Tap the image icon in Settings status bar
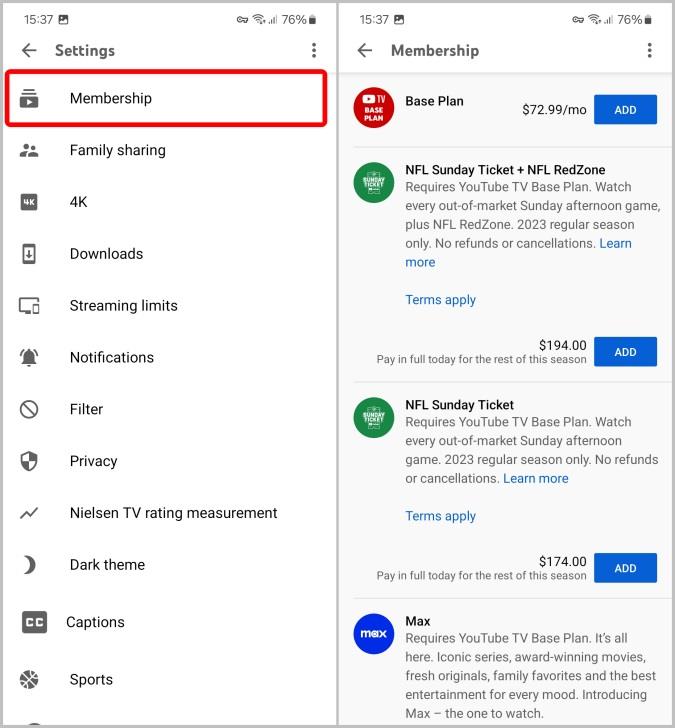Viewport: 675px width, 728px height. coord(64,20)
